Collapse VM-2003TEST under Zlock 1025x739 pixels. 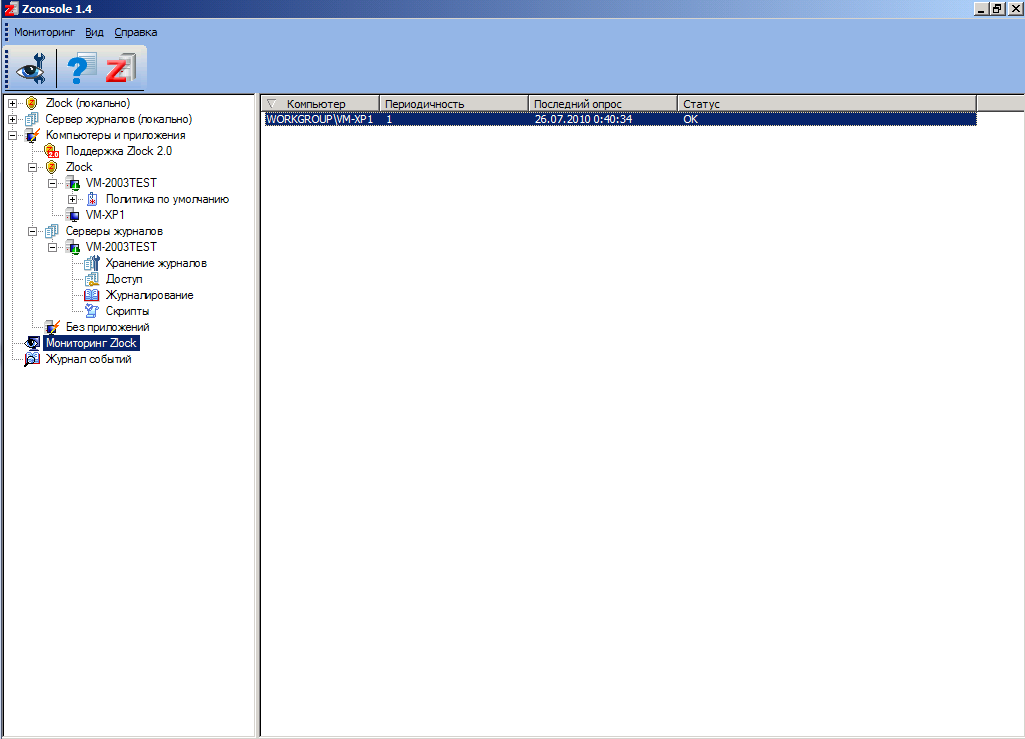(52, 183)
